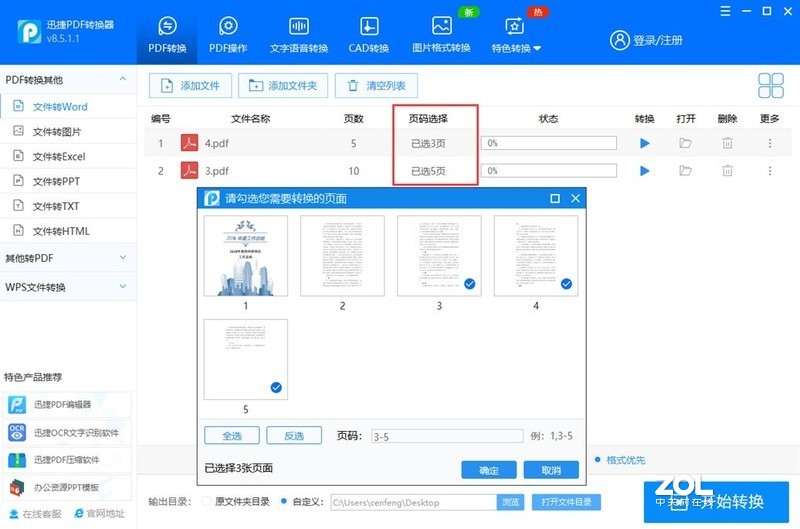Close the page selection dialog
The image size is (800, 529).
(576, 198)
